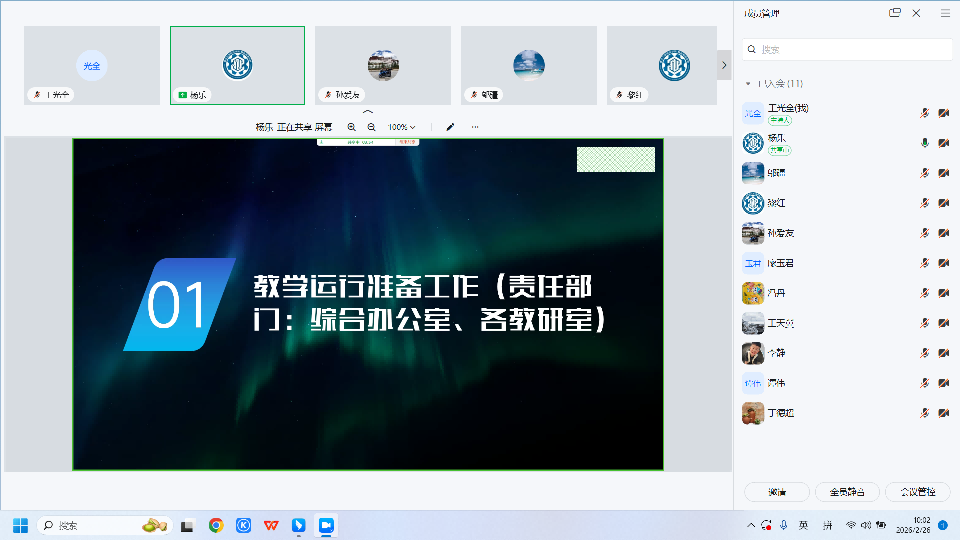Show next participants with right arrow

[x=724, y=65]
